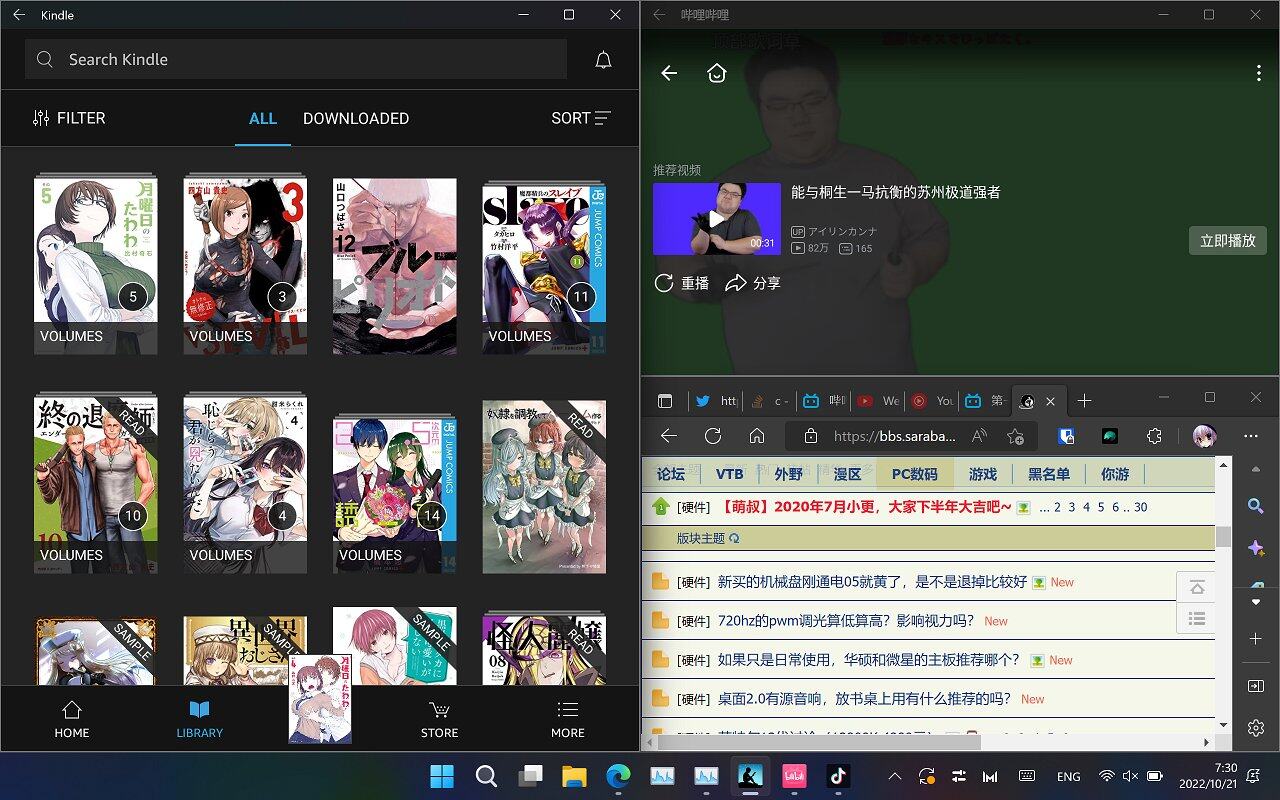This screenshot has height=800, width=1280.
Task: Open the 10-volume series with two men cover
Action: pos(96,484)
